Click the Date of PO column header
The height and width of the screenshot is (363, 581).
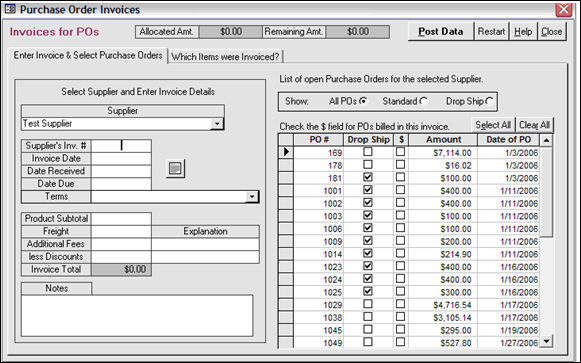coord(508,140)
